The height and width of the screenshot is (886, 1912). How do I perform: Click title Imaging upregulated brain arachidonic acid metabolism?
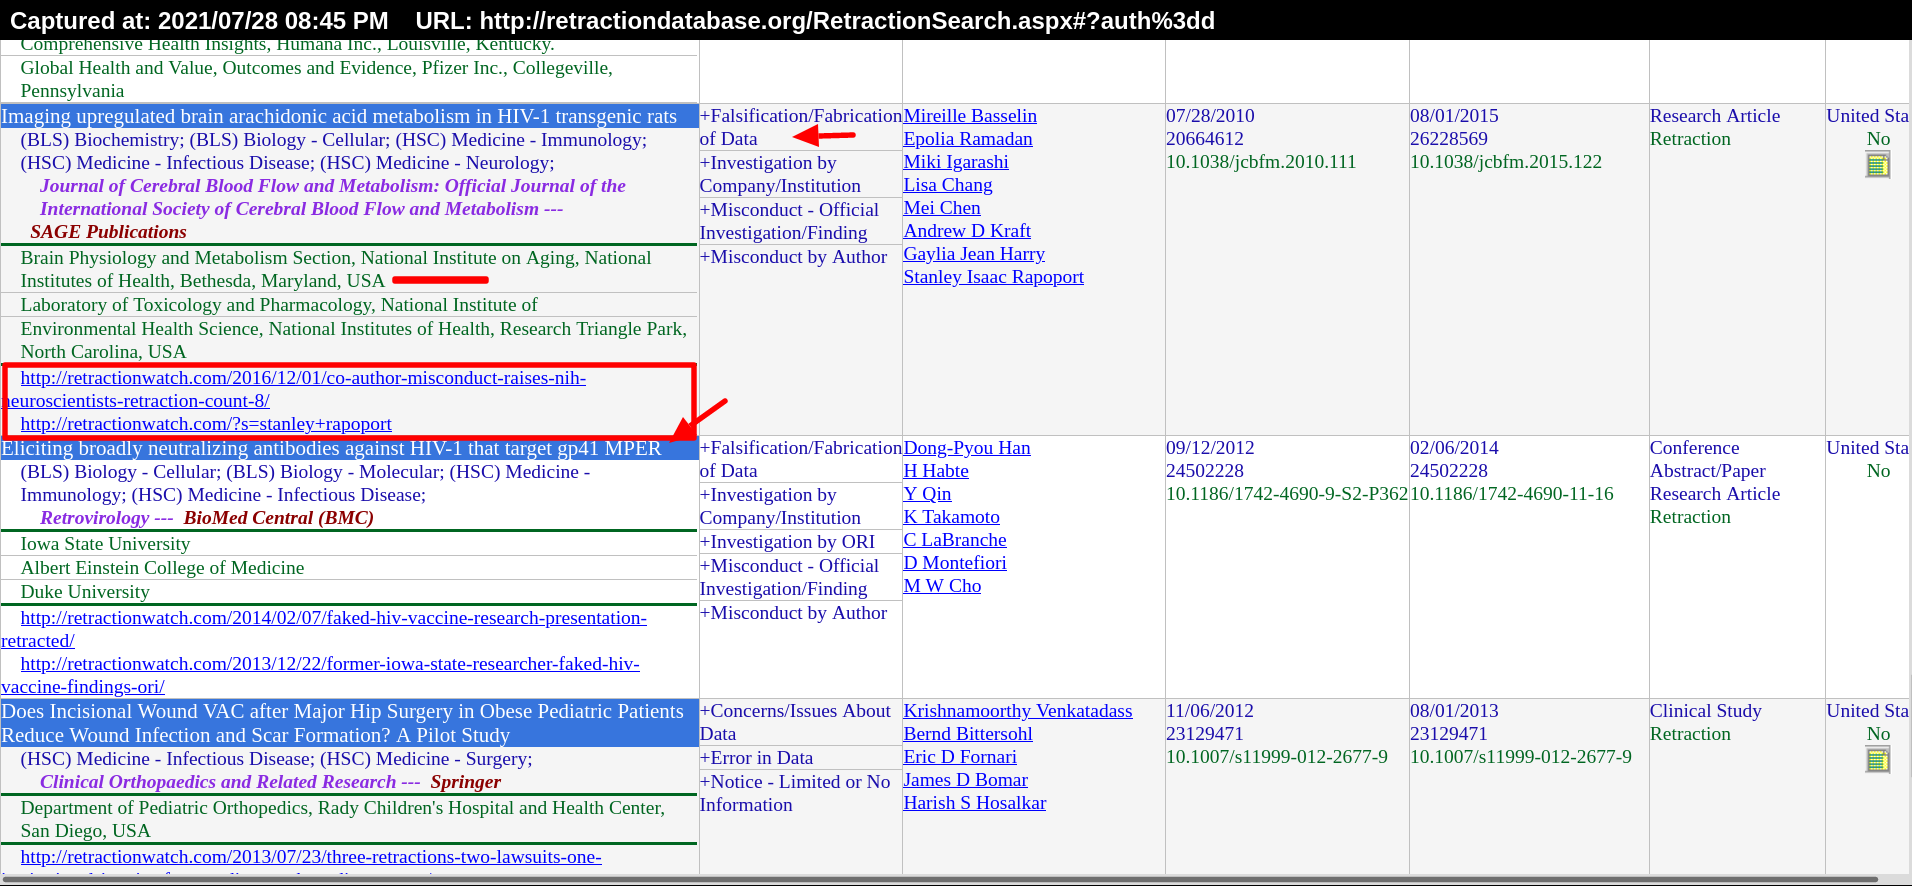[340, 116]
